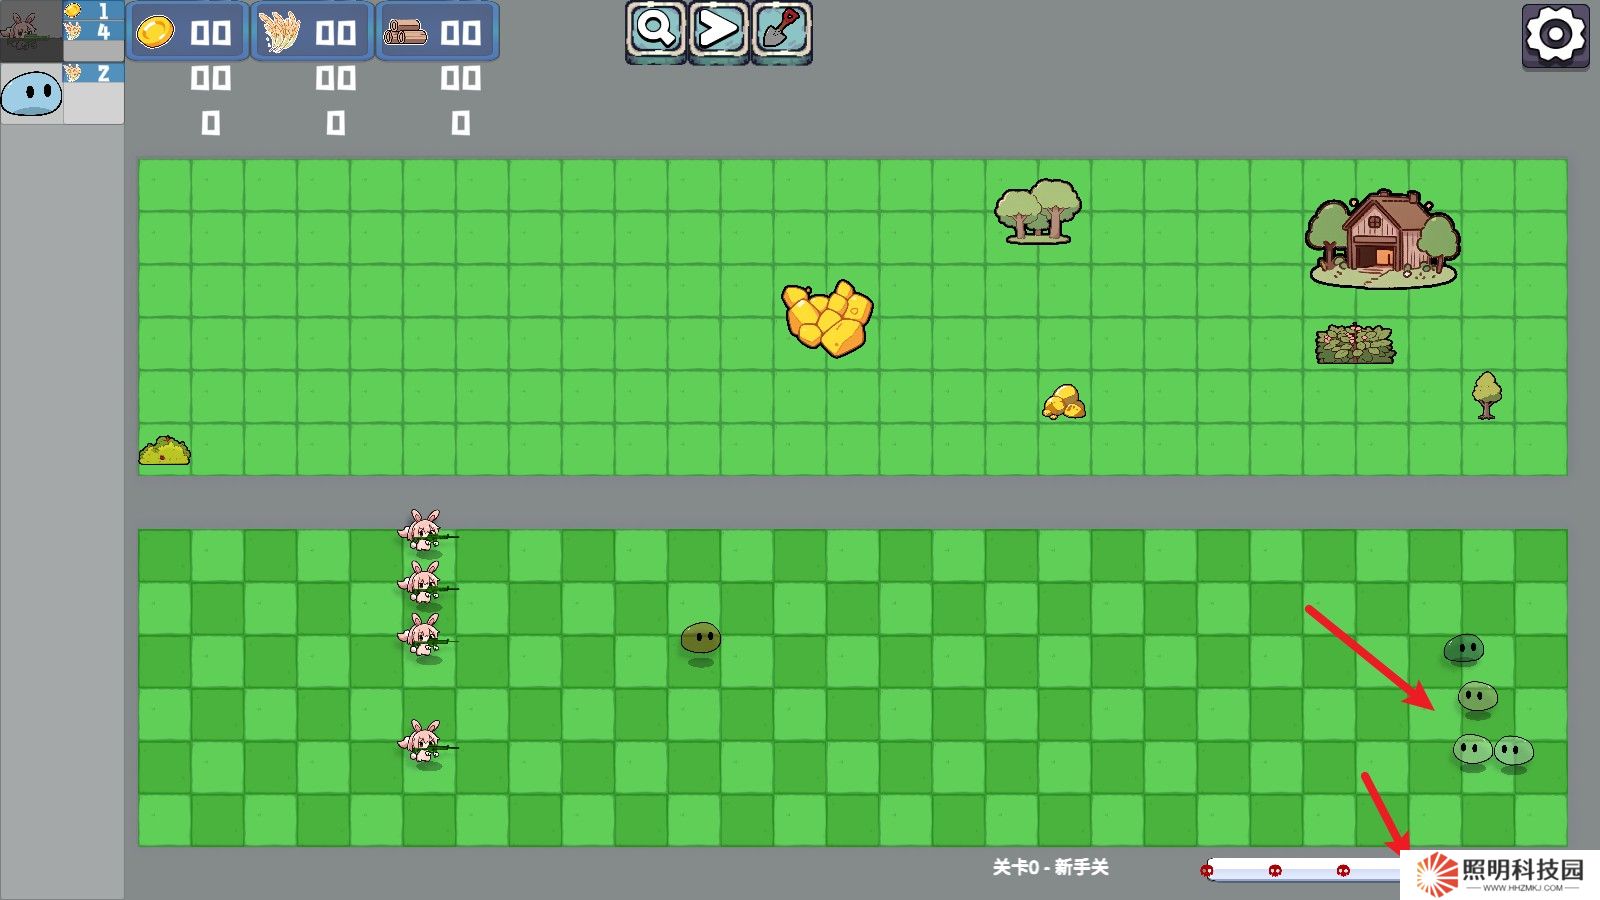1600x900 pixels.
Task: Click the magnifying glass search tool
Action: pyautogui.click(x=656, y=30)
